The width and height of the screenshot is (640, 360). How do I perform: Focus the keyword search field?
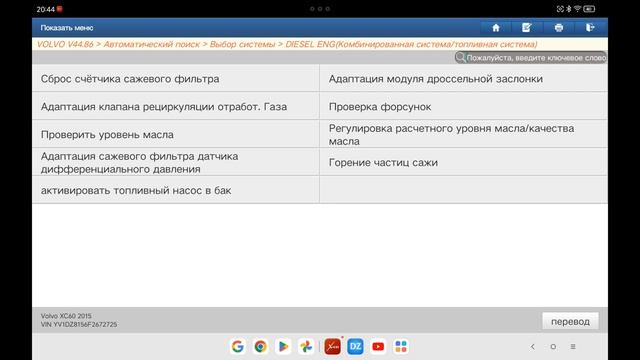[x=531, y=58]
